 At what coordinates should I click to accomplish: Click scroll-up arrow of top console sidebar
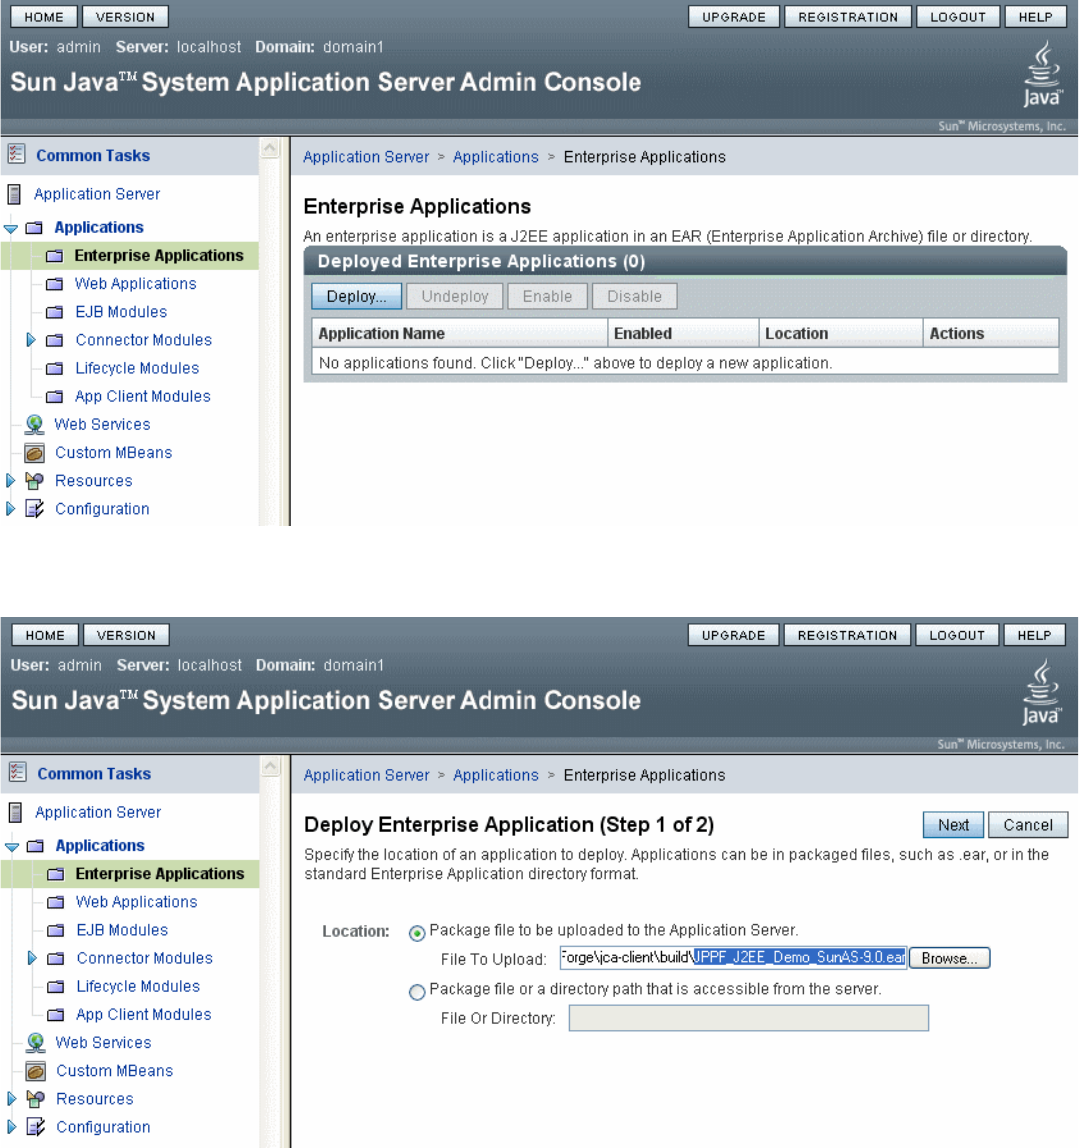click(270, 149)
